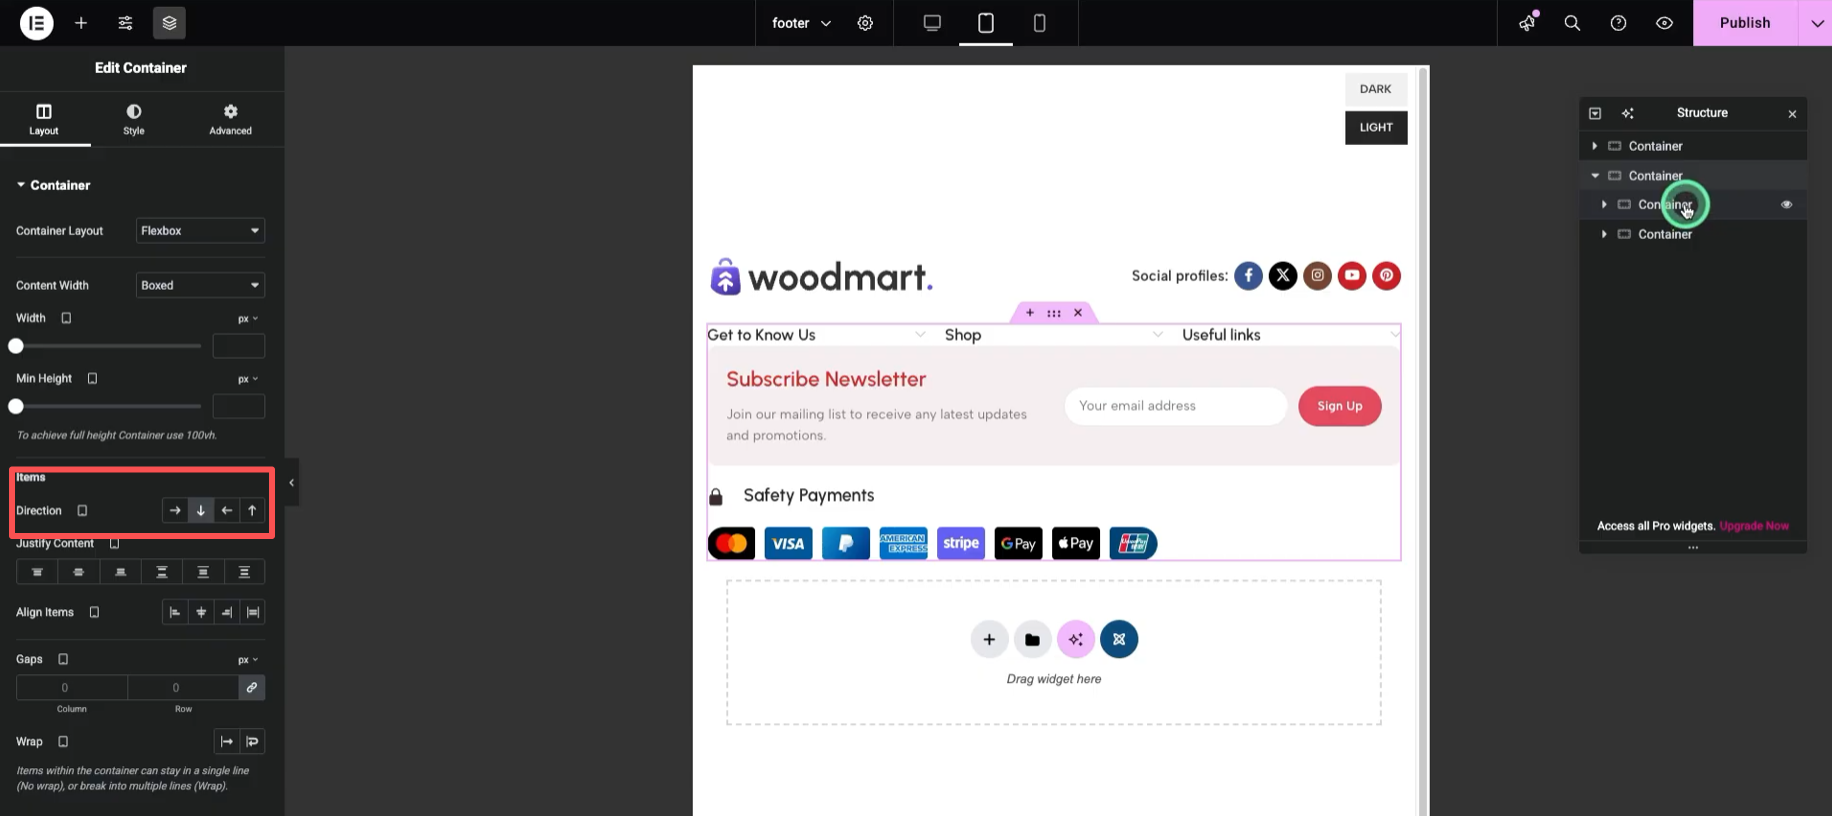
Task: Toggle linked gap values chain icon
Action: 252,687
